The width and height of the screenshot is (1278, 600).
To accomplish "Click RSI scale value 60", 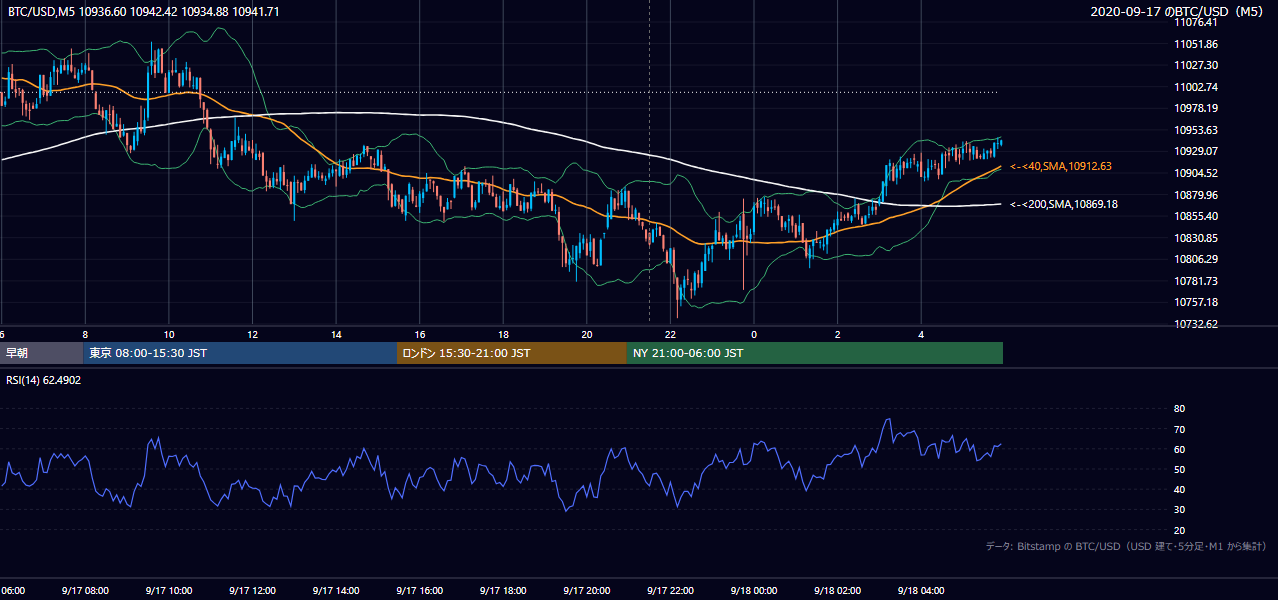I will [x=1180, y=449].
